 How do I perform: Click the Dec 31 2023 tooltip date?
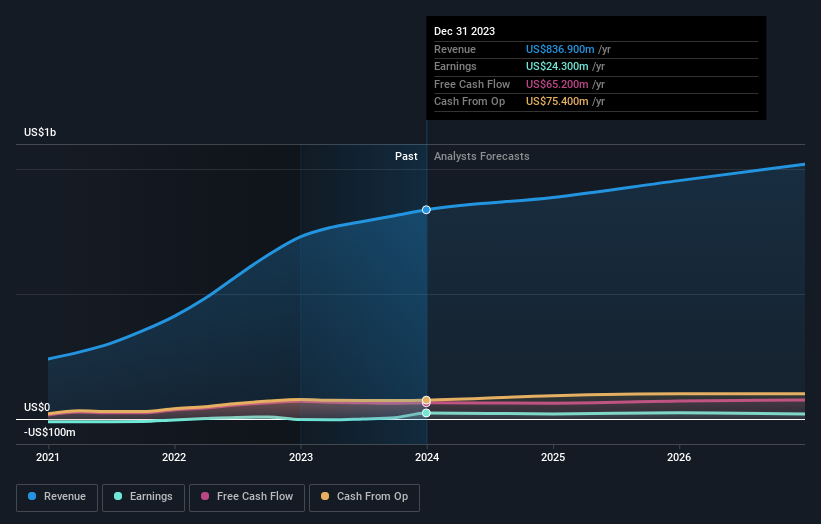pos(464,31)
